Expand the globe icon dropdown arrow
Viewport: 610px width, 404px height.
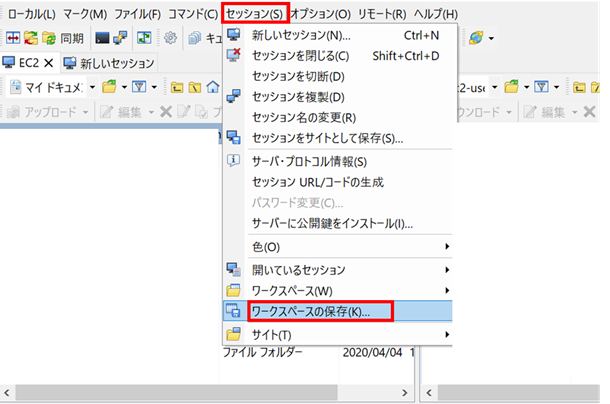(491, 38)
